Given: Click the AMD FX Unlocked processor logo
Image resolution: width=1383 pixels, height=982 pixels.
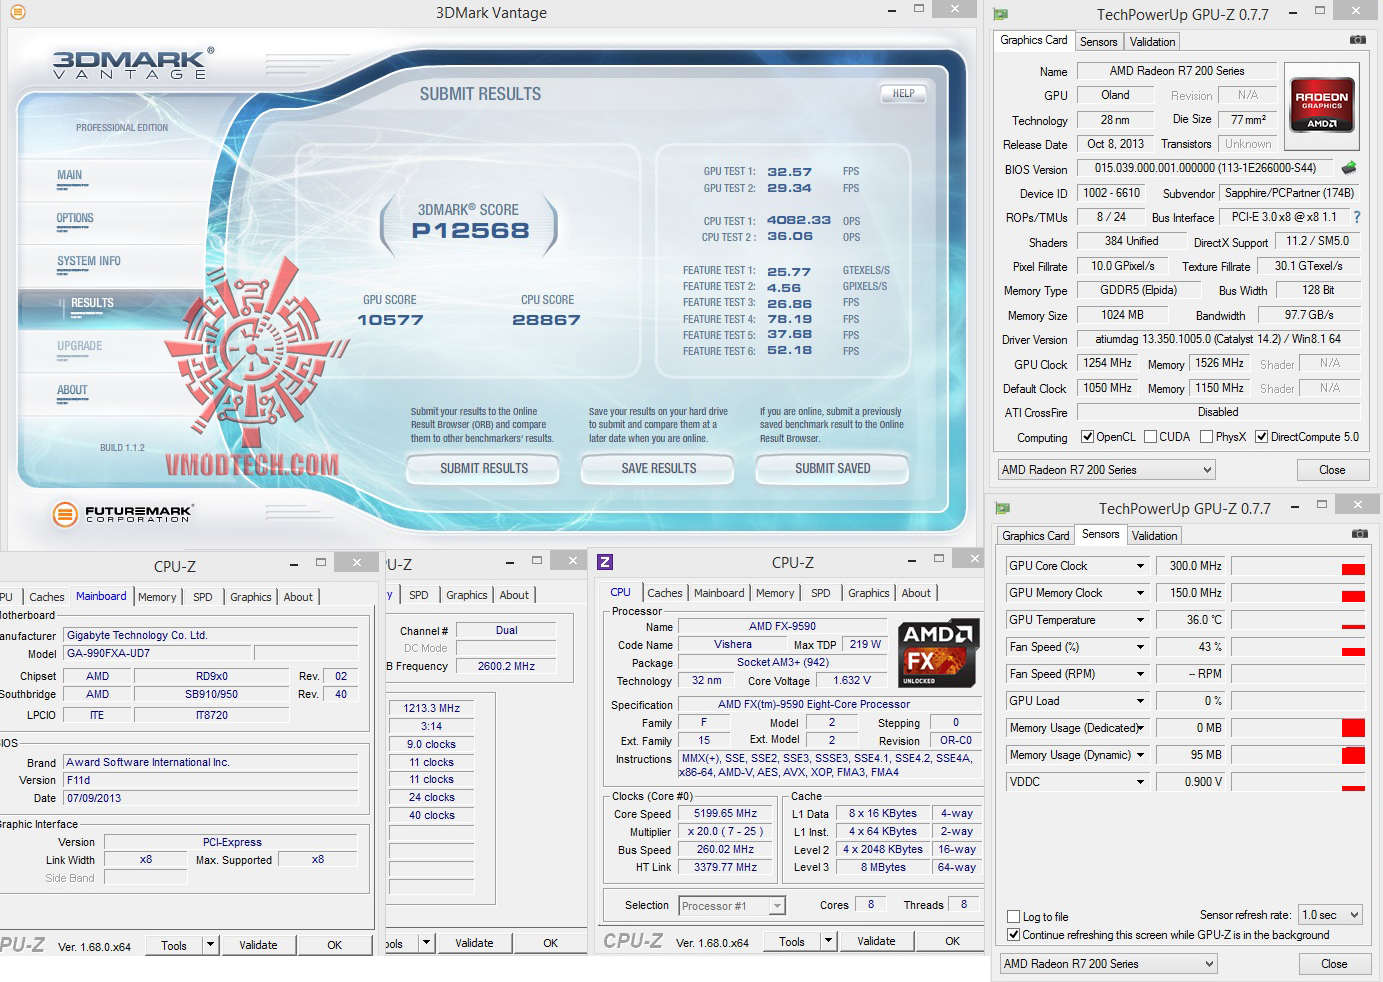Looking at the screenshot, I should click(x=938, y=653).
